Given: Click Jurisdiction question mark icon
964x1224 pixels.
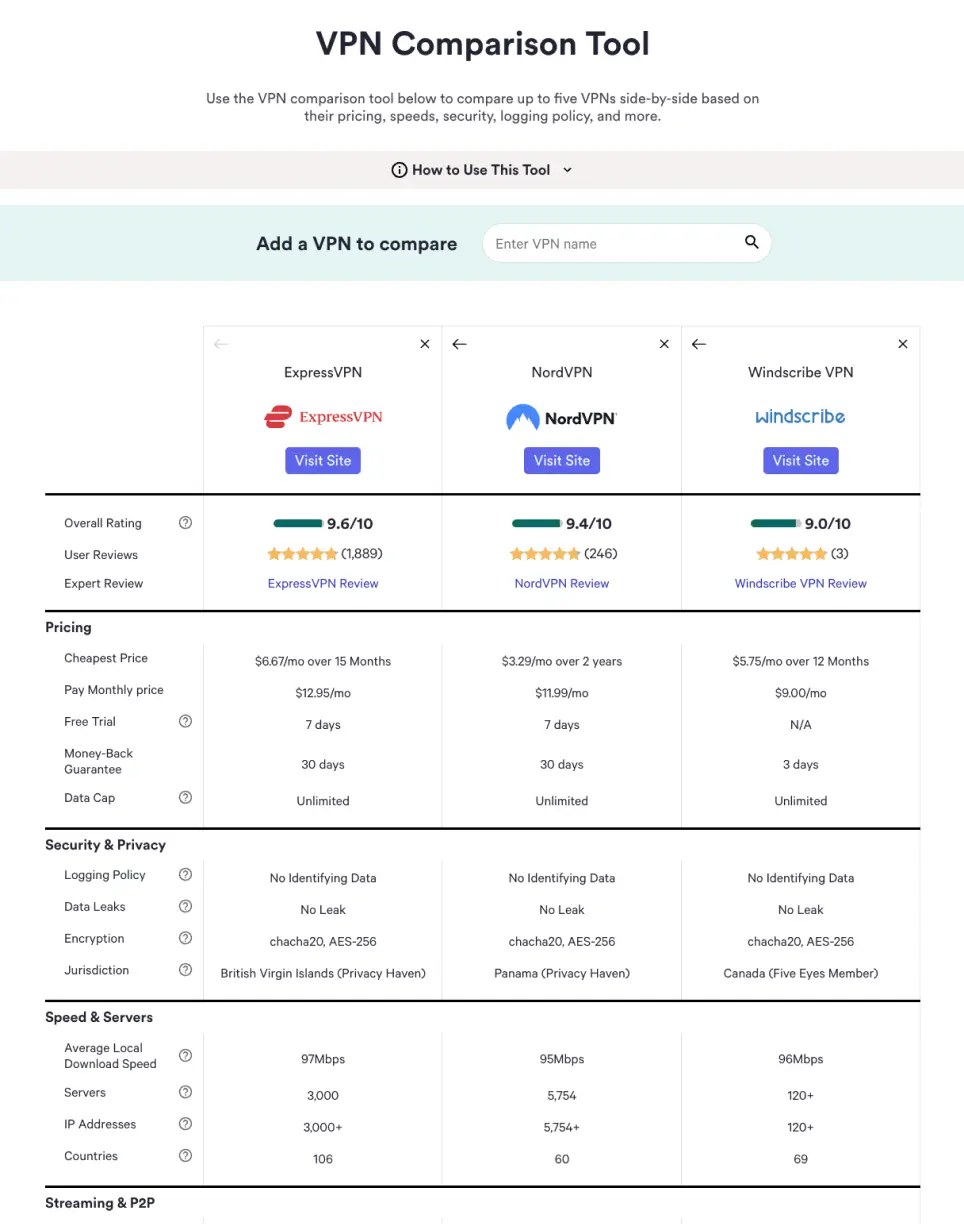Looking at the screenshot, I should tap(185, 970).
